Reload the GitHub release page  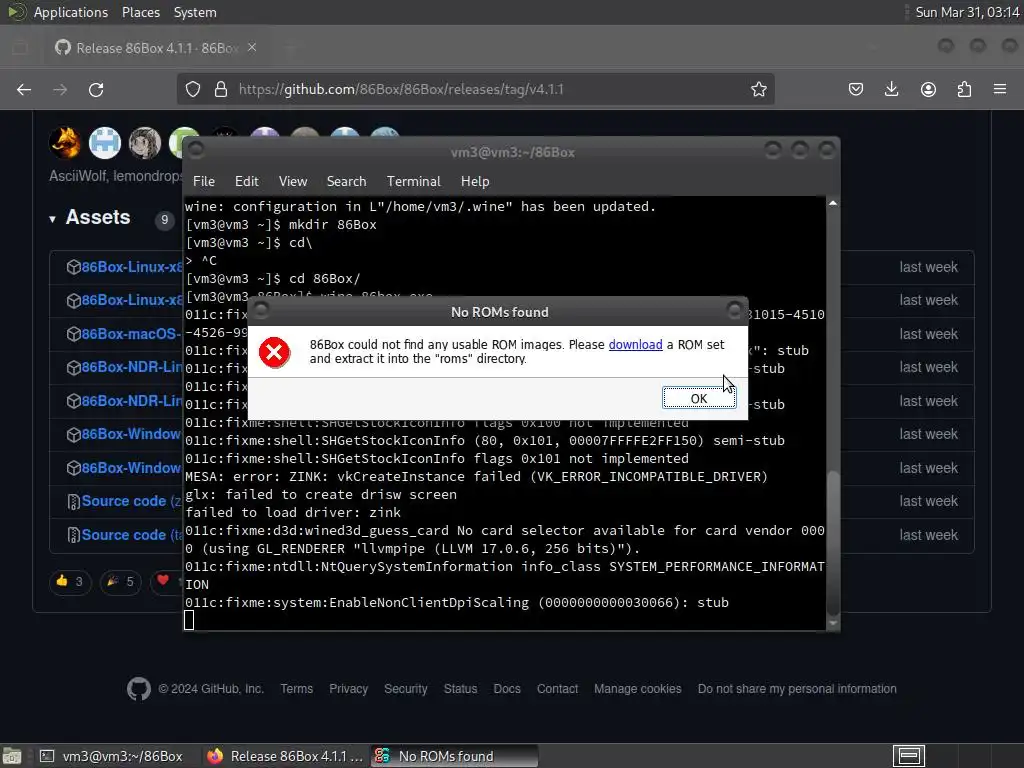pyautogui.click(x=96, y=89)
